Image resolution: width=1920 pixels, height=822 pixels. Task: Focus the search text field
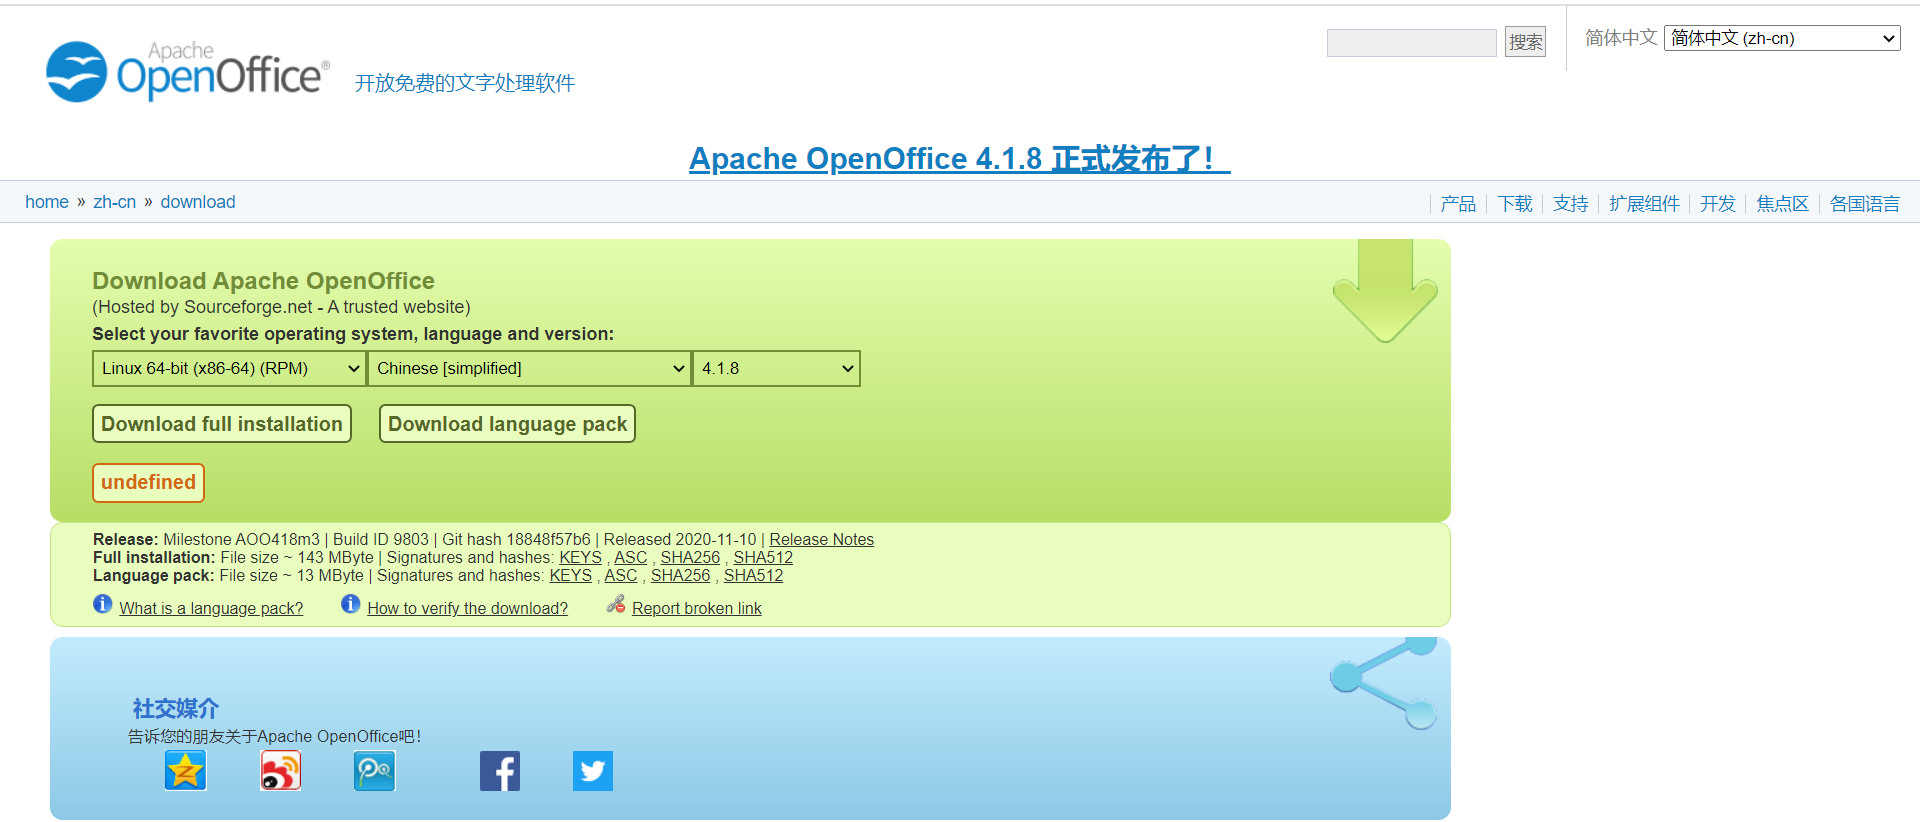click(x=1411, y=42)
